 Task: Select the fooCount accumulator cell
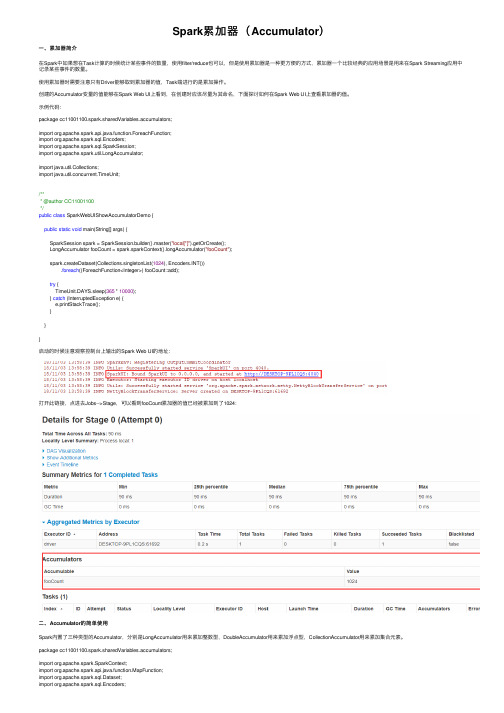coord(54,581)
